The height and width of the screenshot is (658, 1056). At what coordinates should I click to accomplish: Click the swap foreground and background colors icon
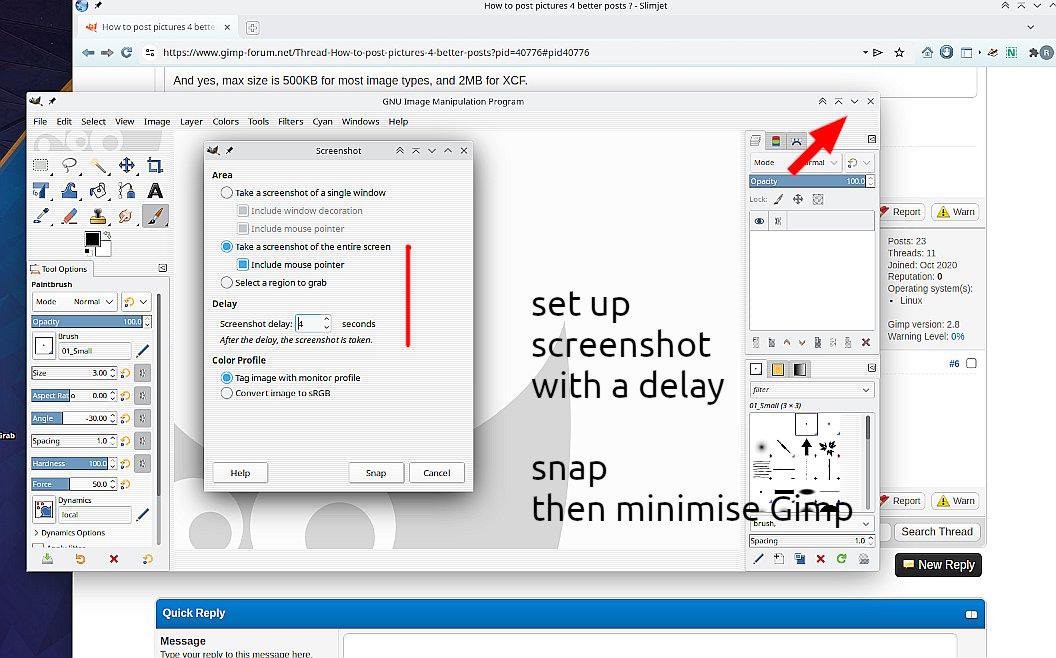coord(106,235)
